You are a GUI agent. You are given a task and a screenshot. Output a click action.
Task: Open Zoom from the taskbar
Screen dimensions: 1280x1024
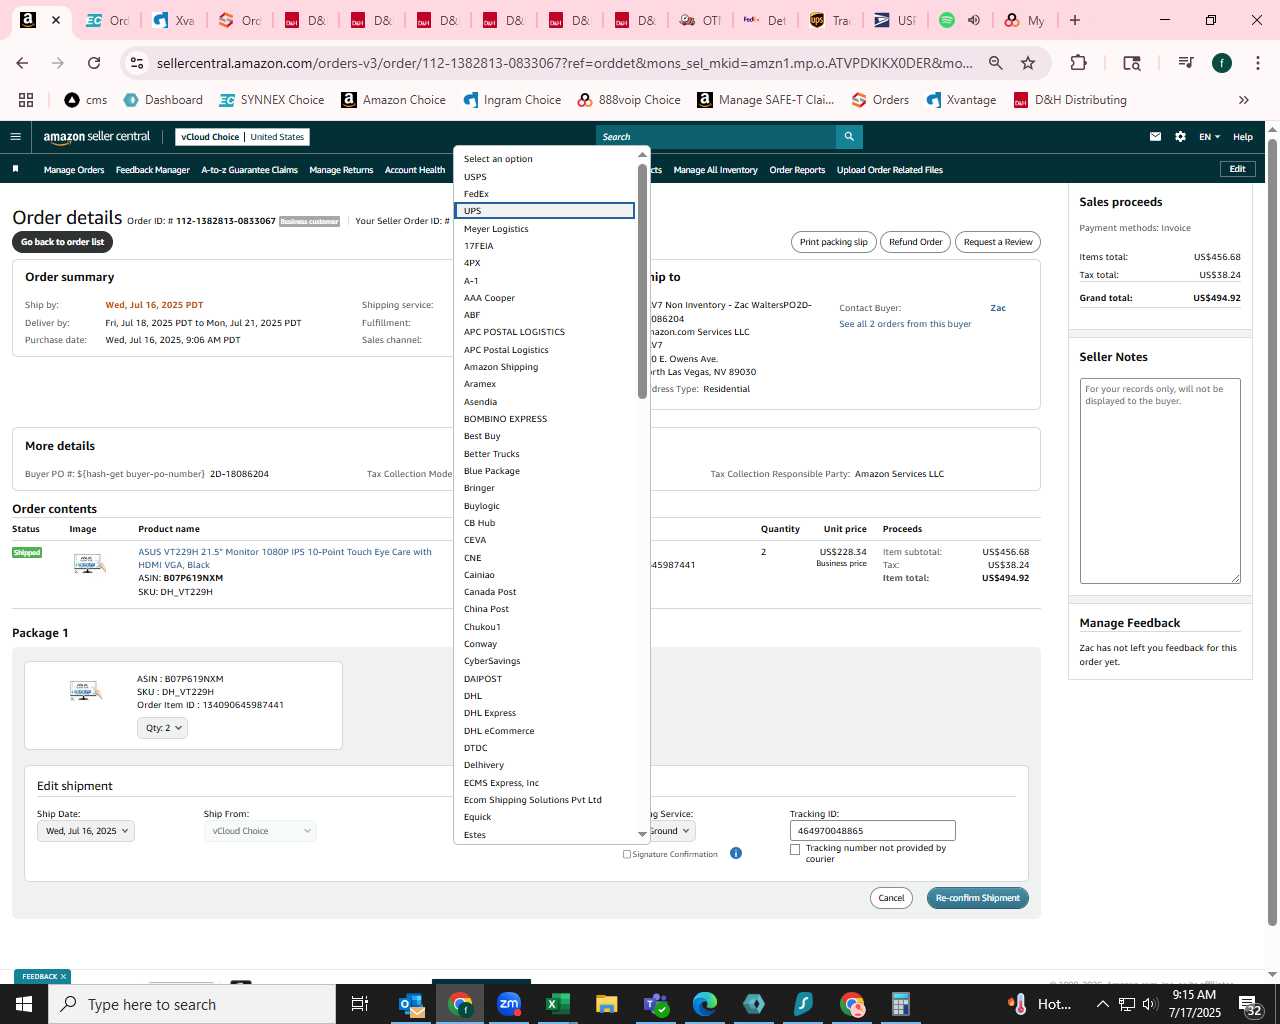tap(509, 1004)
